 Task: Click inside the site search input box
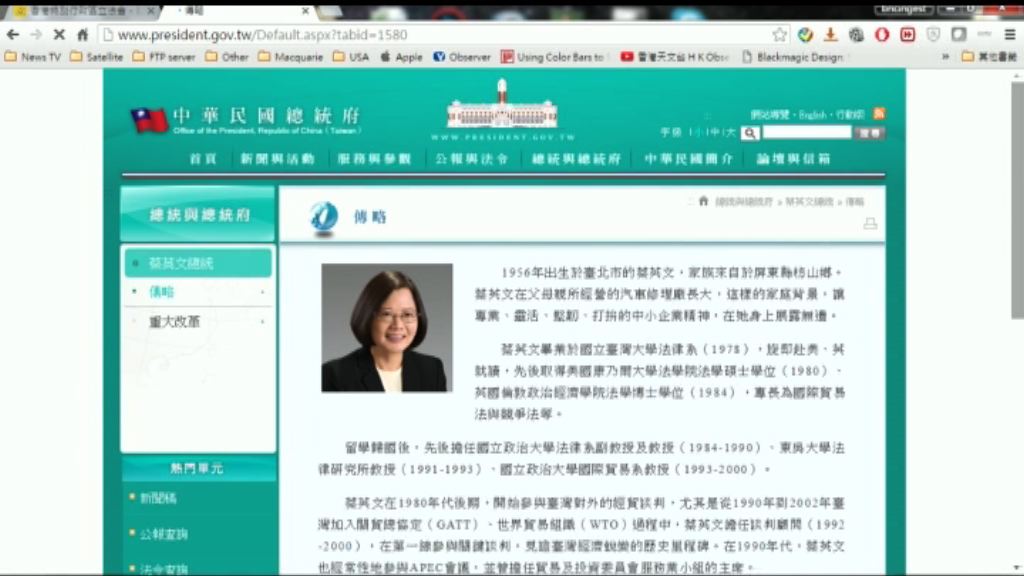(805, 131)
